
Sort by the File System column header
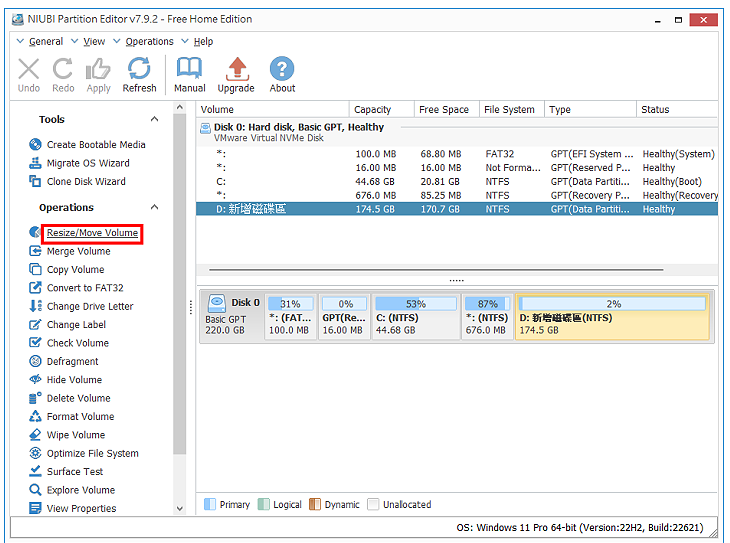(512, 109)
